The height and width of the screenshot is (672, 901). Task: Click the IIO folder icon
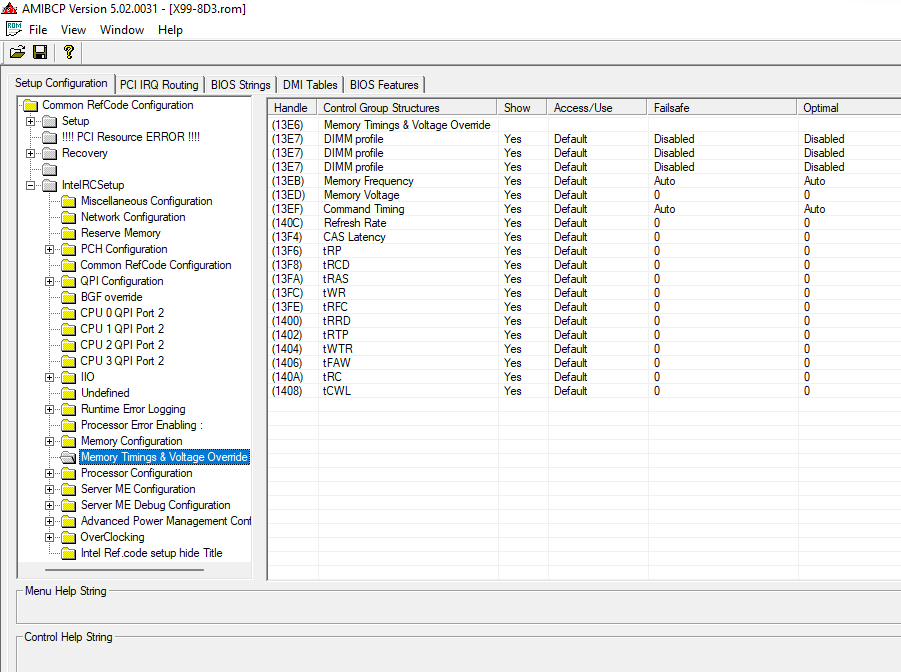click(69, 377)
